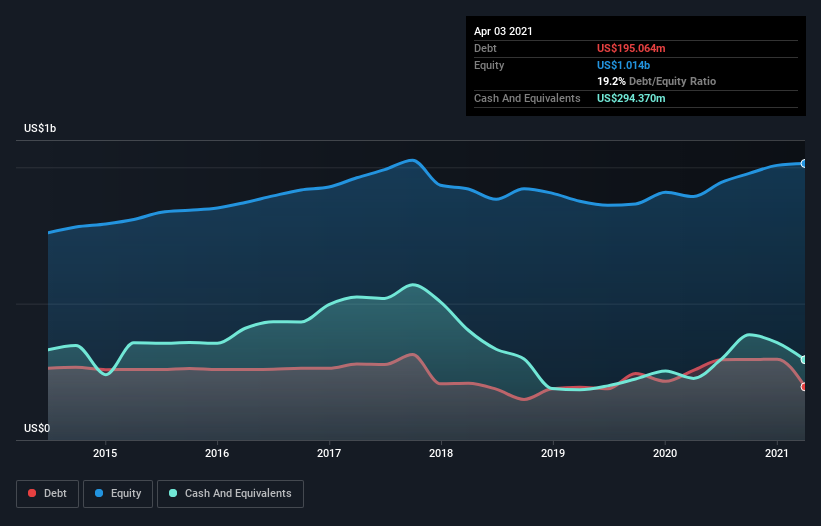Click the 2017 x-axis label

click(329, 453)
